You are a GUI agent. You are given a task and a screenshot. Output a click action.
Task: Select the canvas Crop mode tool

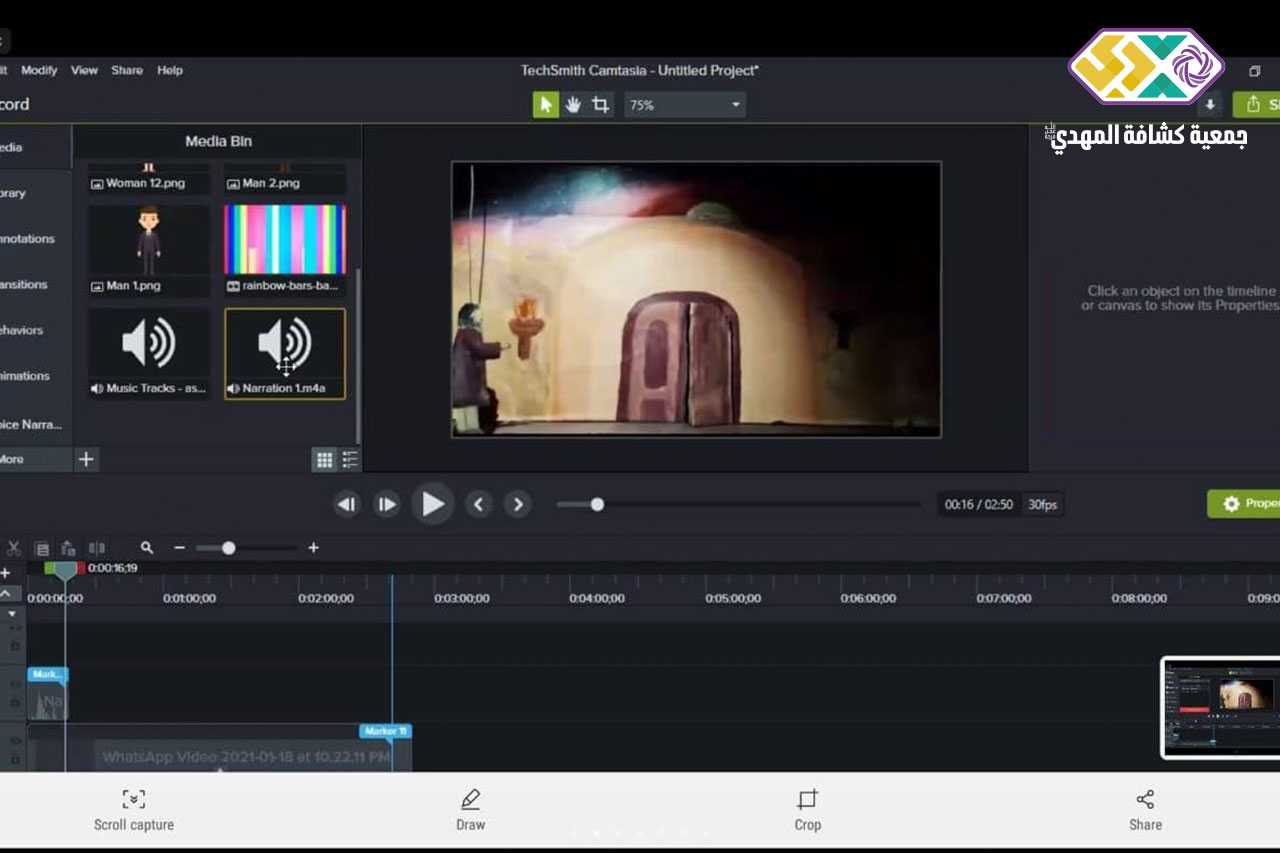coord(600,105)
